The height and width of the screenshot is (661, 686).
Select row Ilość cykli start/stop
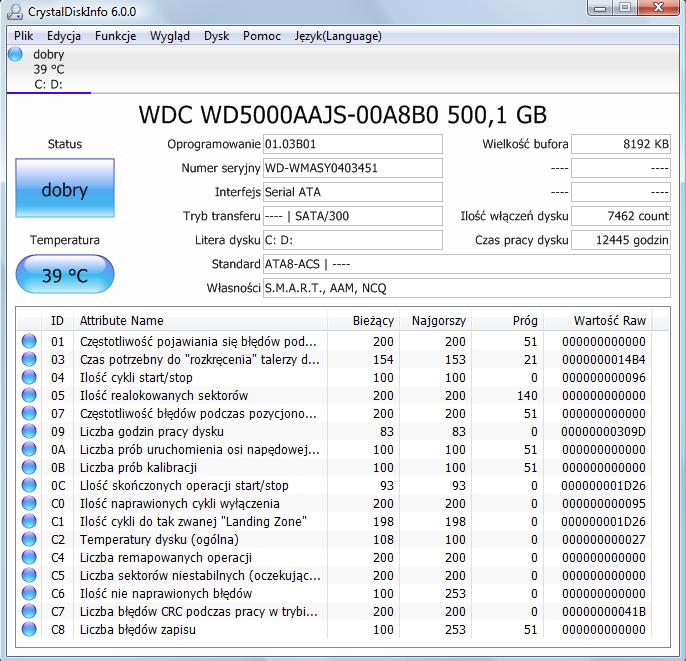coord(343,377)
